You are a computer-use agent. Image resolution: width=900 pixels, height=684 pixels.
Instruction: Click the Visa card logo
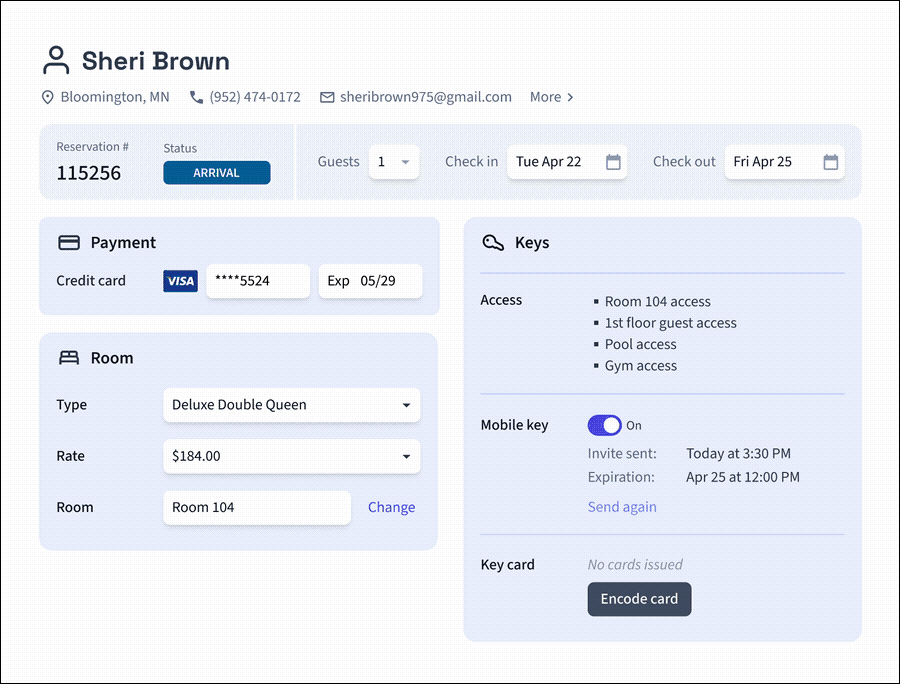tap(180, 281)
